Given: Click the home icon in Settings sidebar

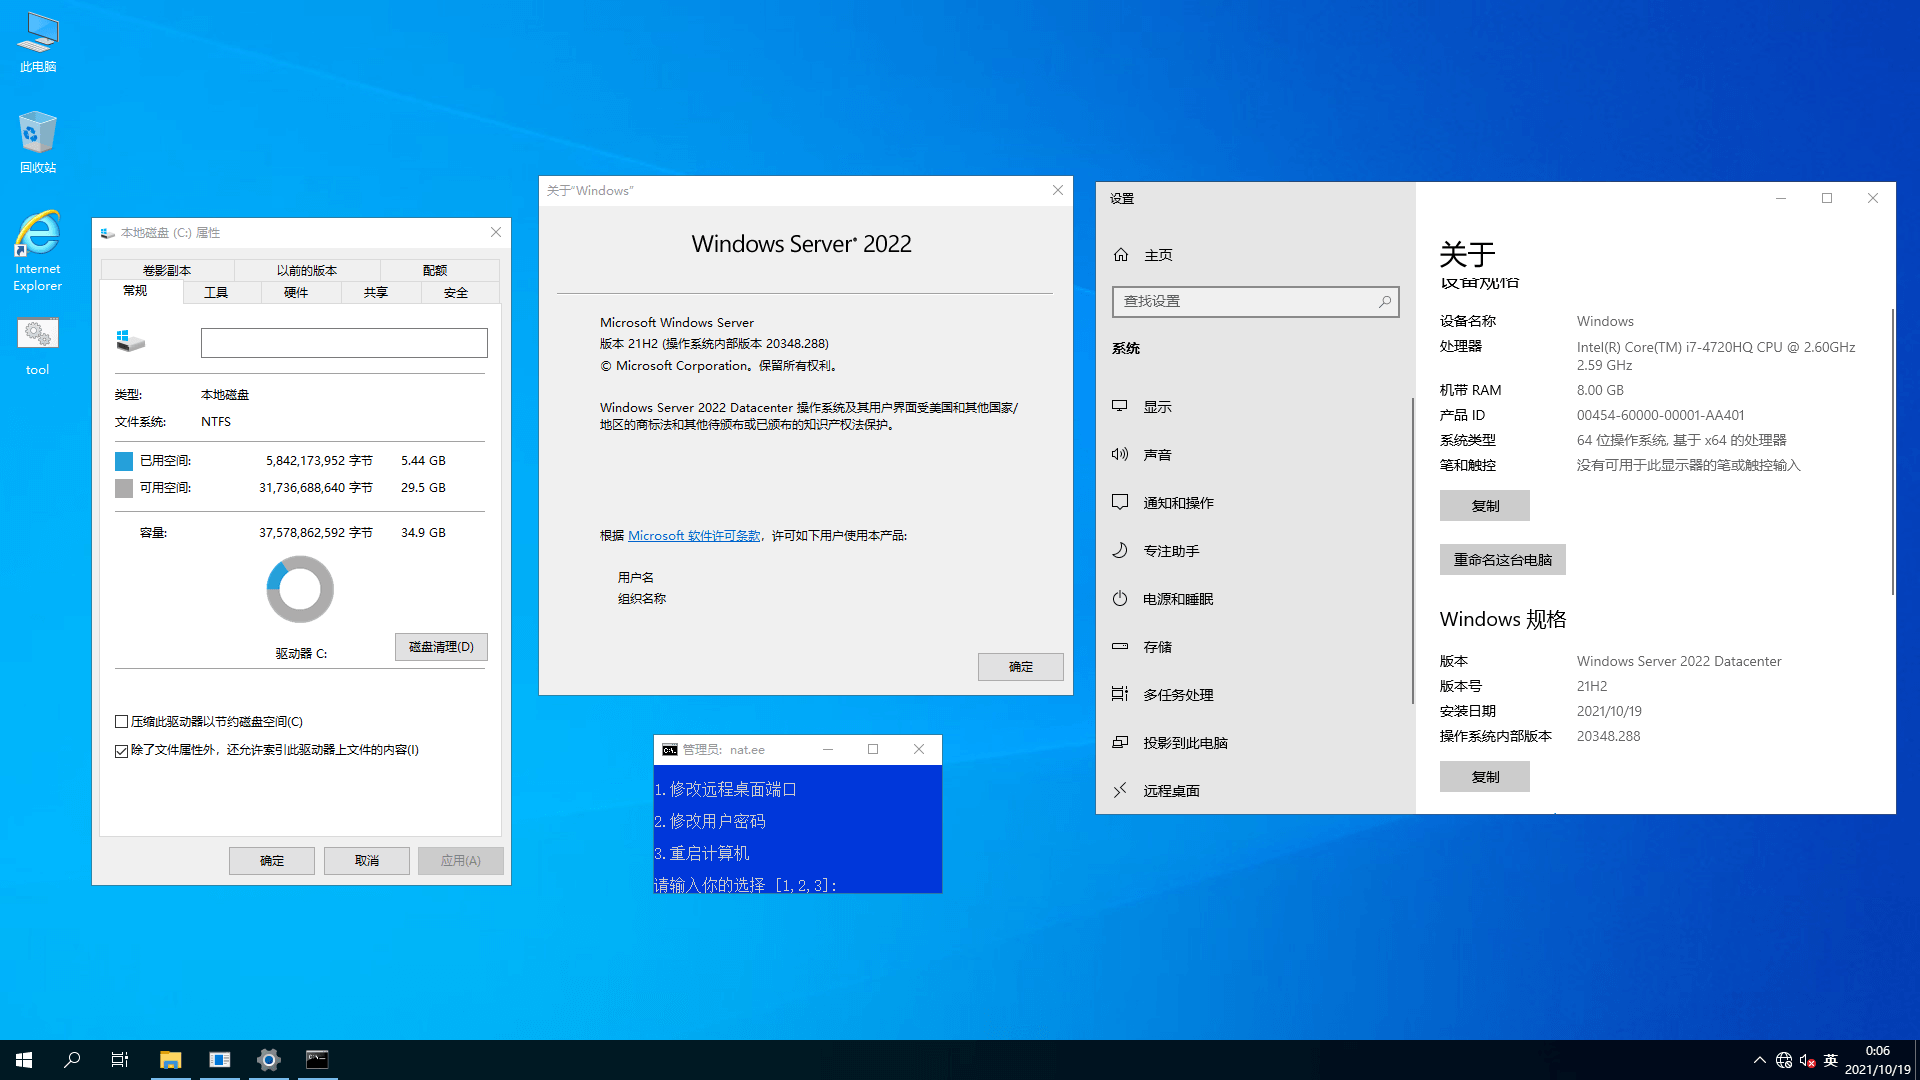Looking at the screenshot, I should click(x=1121, y=255).
